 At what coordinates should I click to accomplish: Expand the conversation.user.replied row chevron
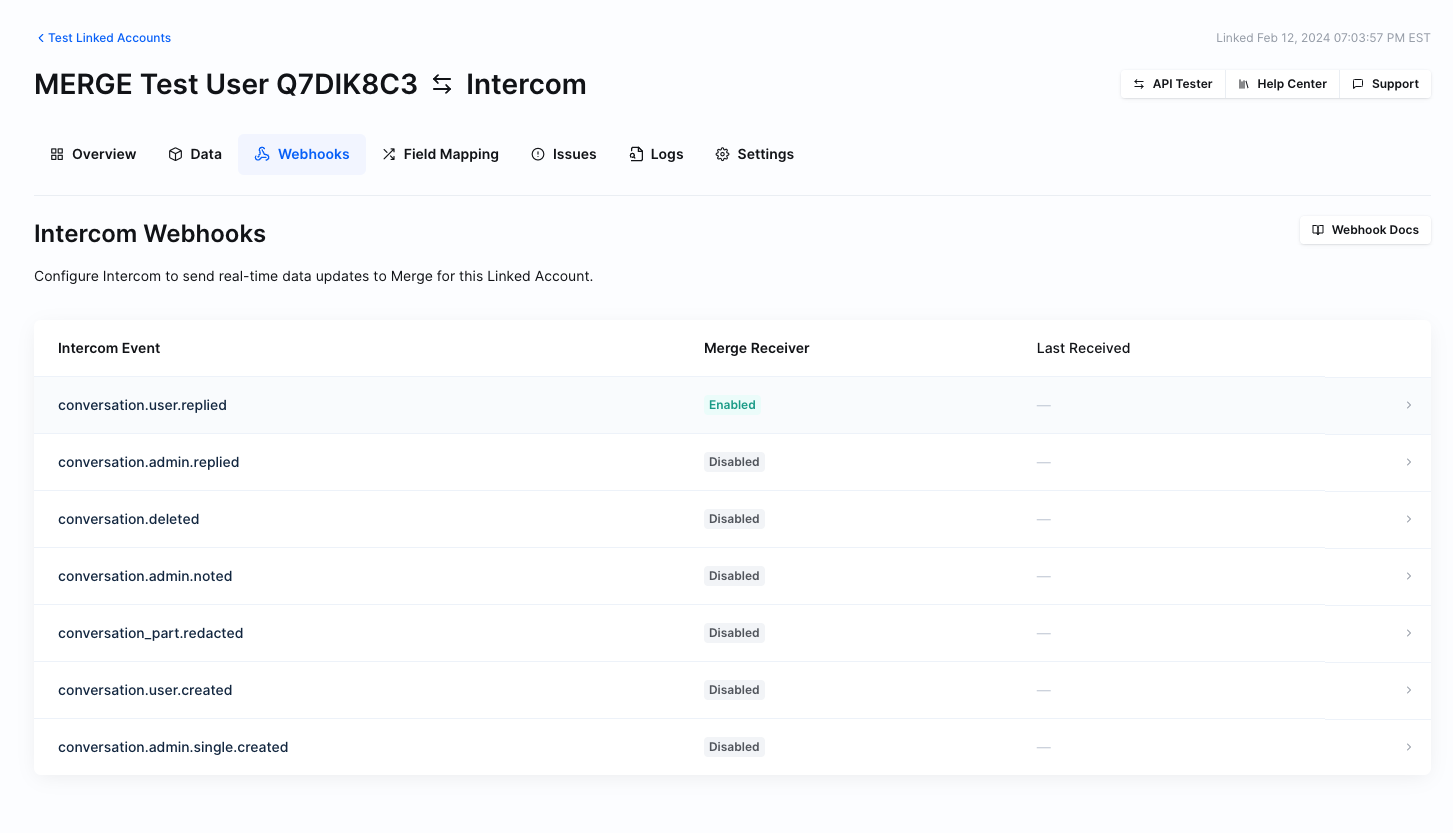tap(1408, 405)
